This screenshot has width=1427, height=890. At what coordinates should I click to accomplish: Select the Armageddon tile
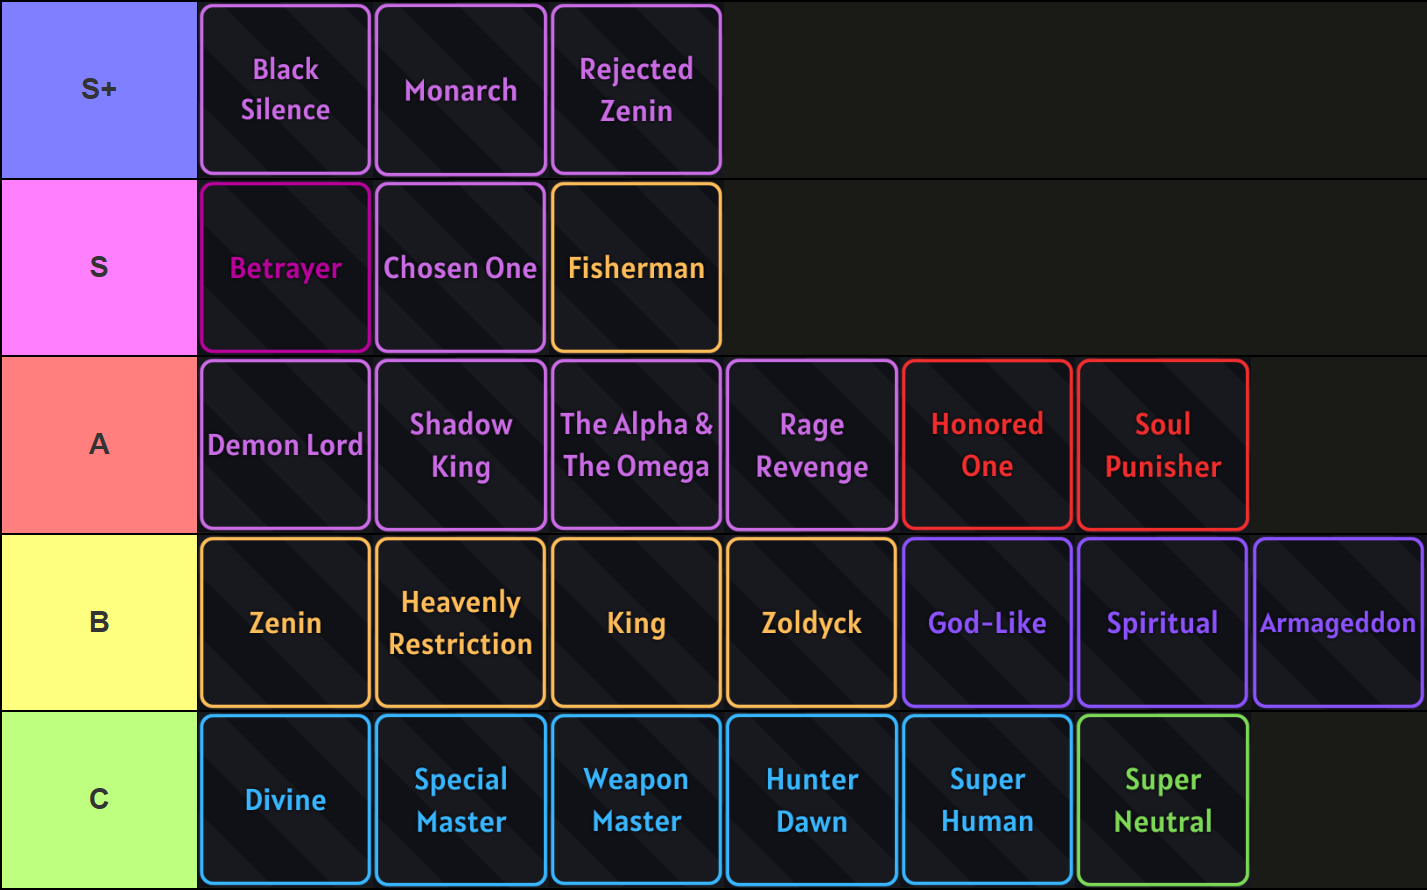pyautogui.click(x=1338, y=622)
